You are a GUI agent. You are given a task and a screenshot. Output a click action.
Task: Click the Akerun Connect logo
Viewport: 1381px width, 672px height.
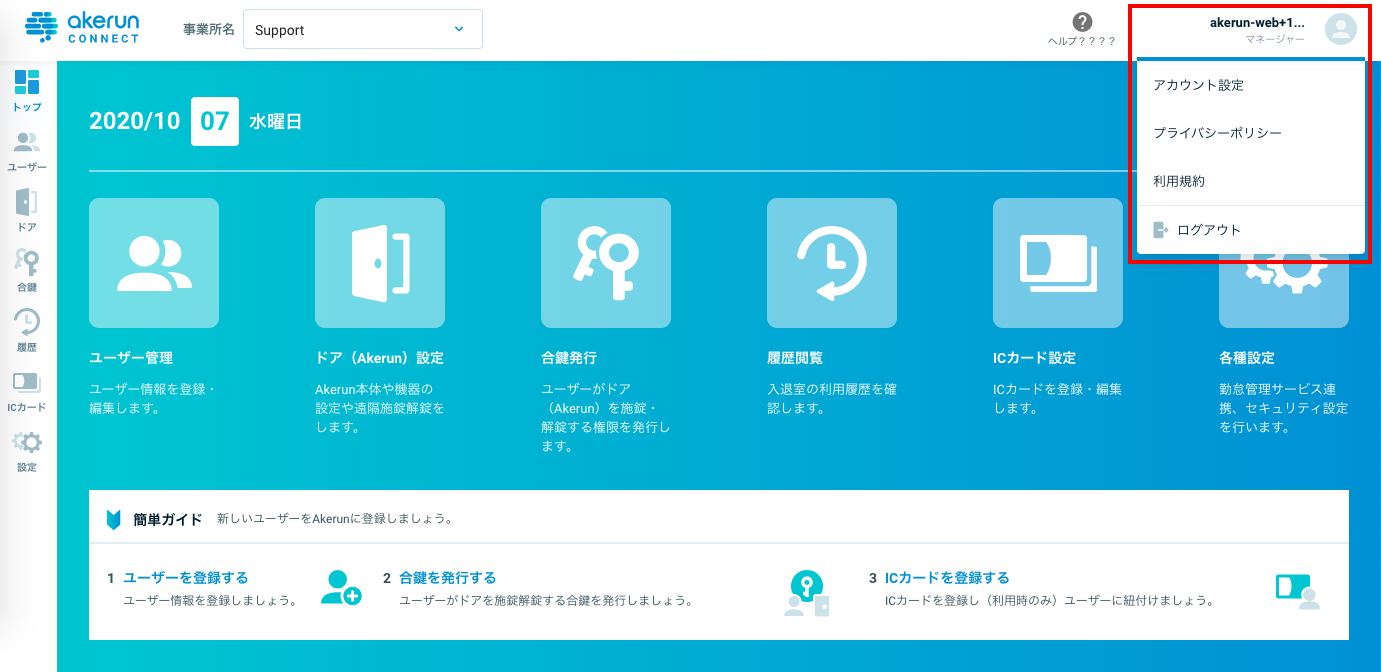click(x=82, y=29)
